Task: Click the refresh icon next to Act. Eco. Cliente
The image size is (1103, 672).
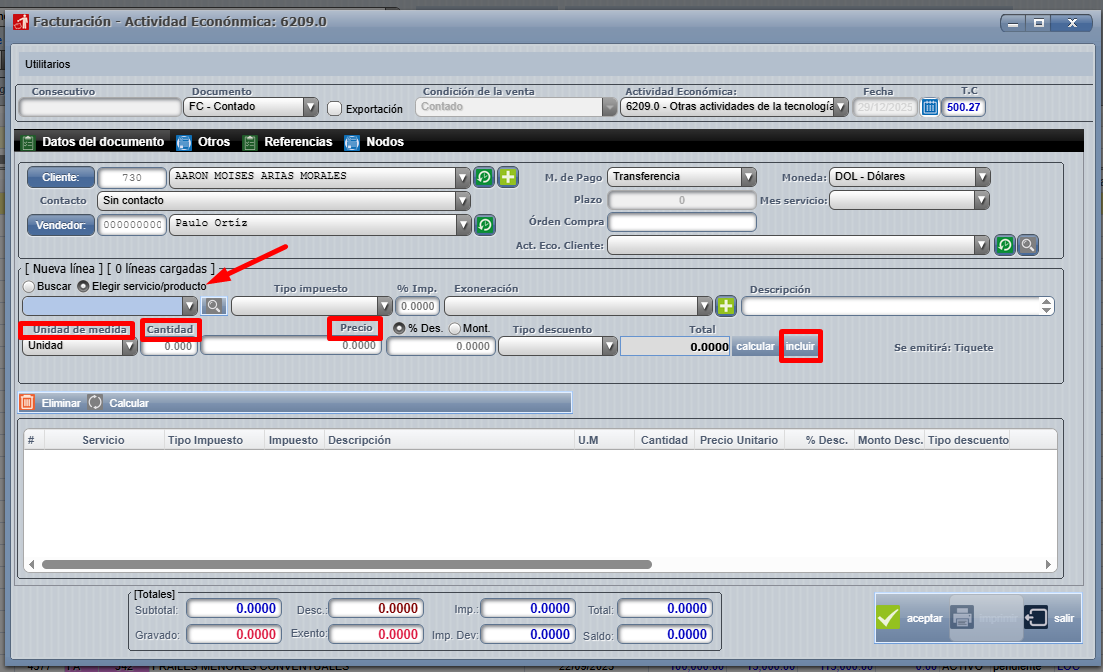Action: pyautogui.click(x=1004, y=245)
